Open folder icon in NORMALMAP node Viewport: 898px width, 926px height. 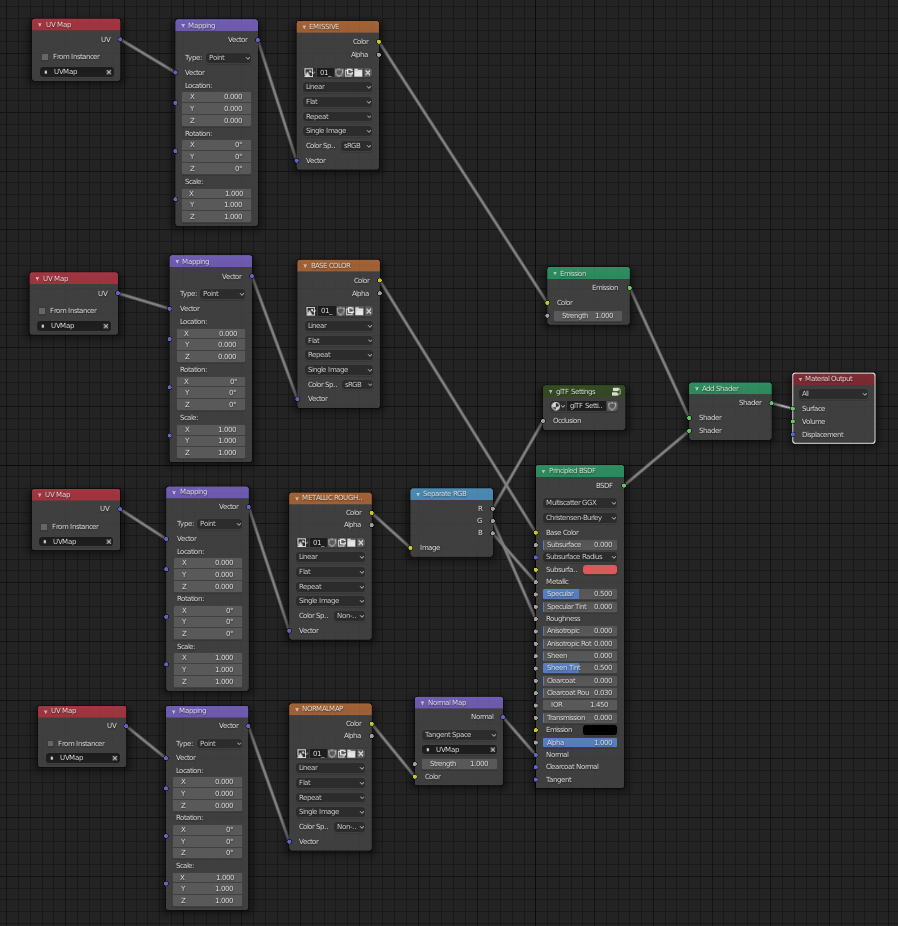(x=351, y=754)
